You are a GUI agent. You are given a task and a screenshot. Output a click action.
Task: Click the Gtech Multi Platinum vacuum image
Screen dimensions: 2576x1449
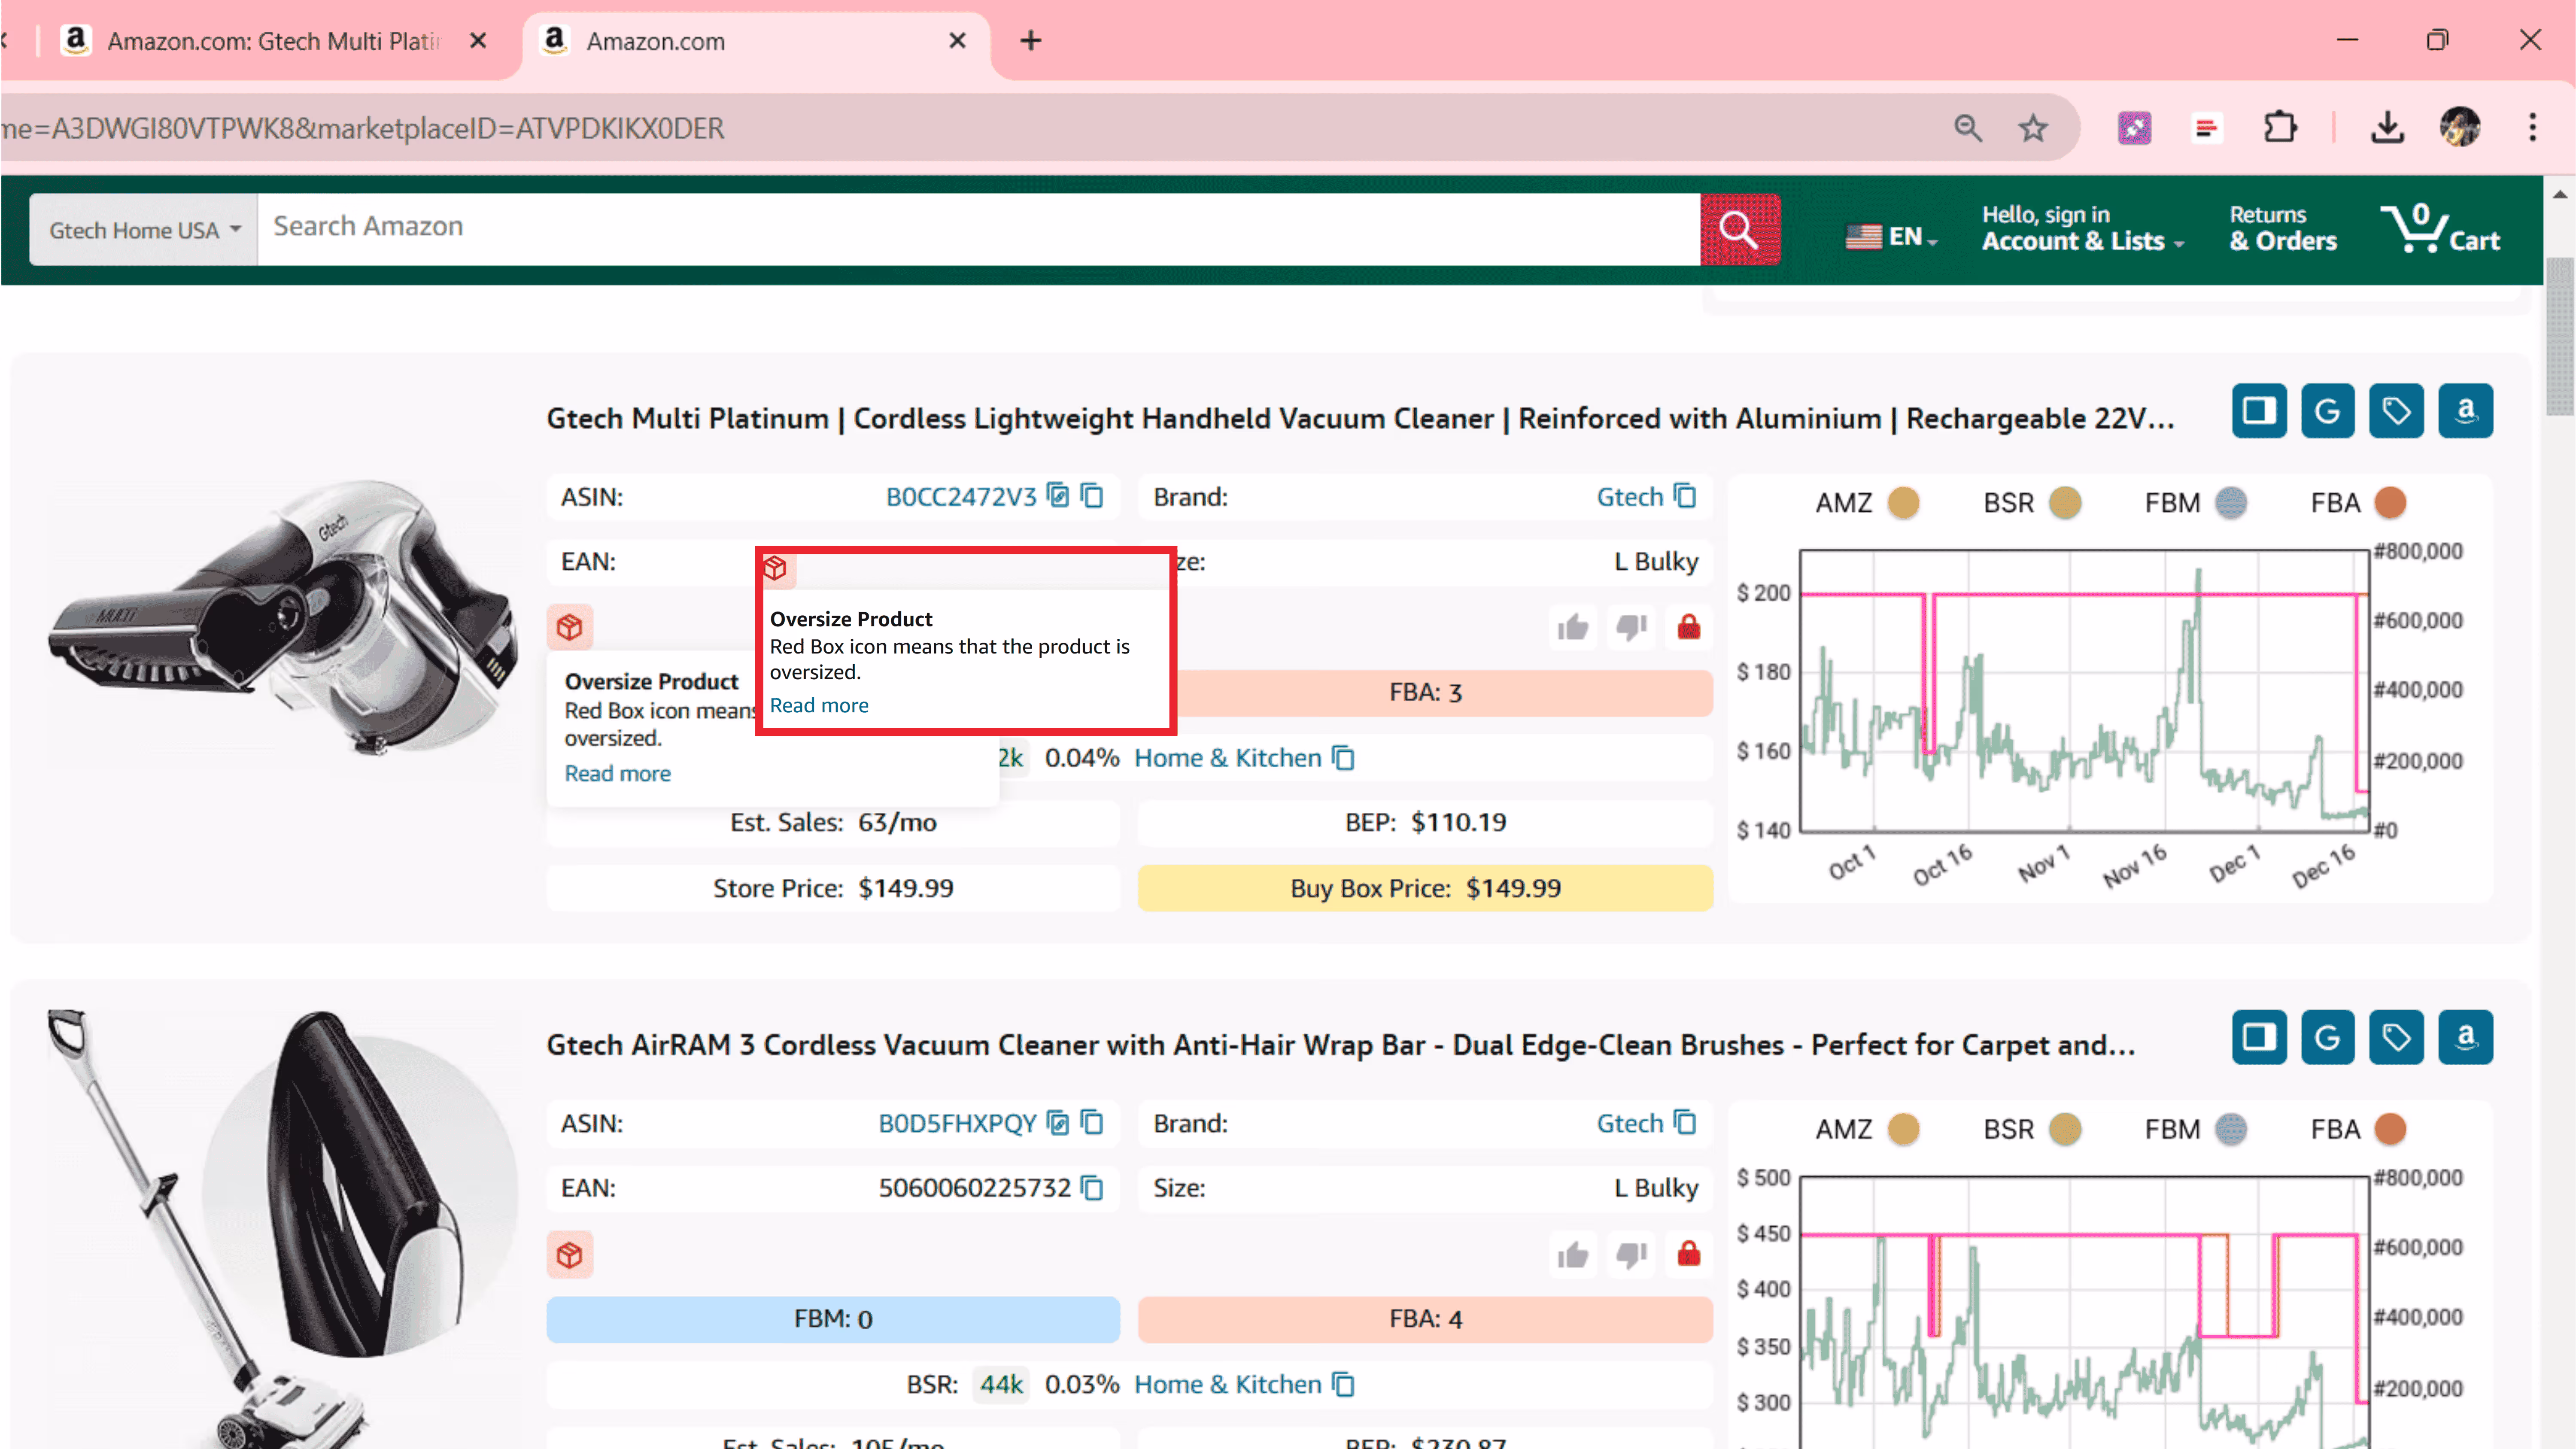click(x=283, y=618)
